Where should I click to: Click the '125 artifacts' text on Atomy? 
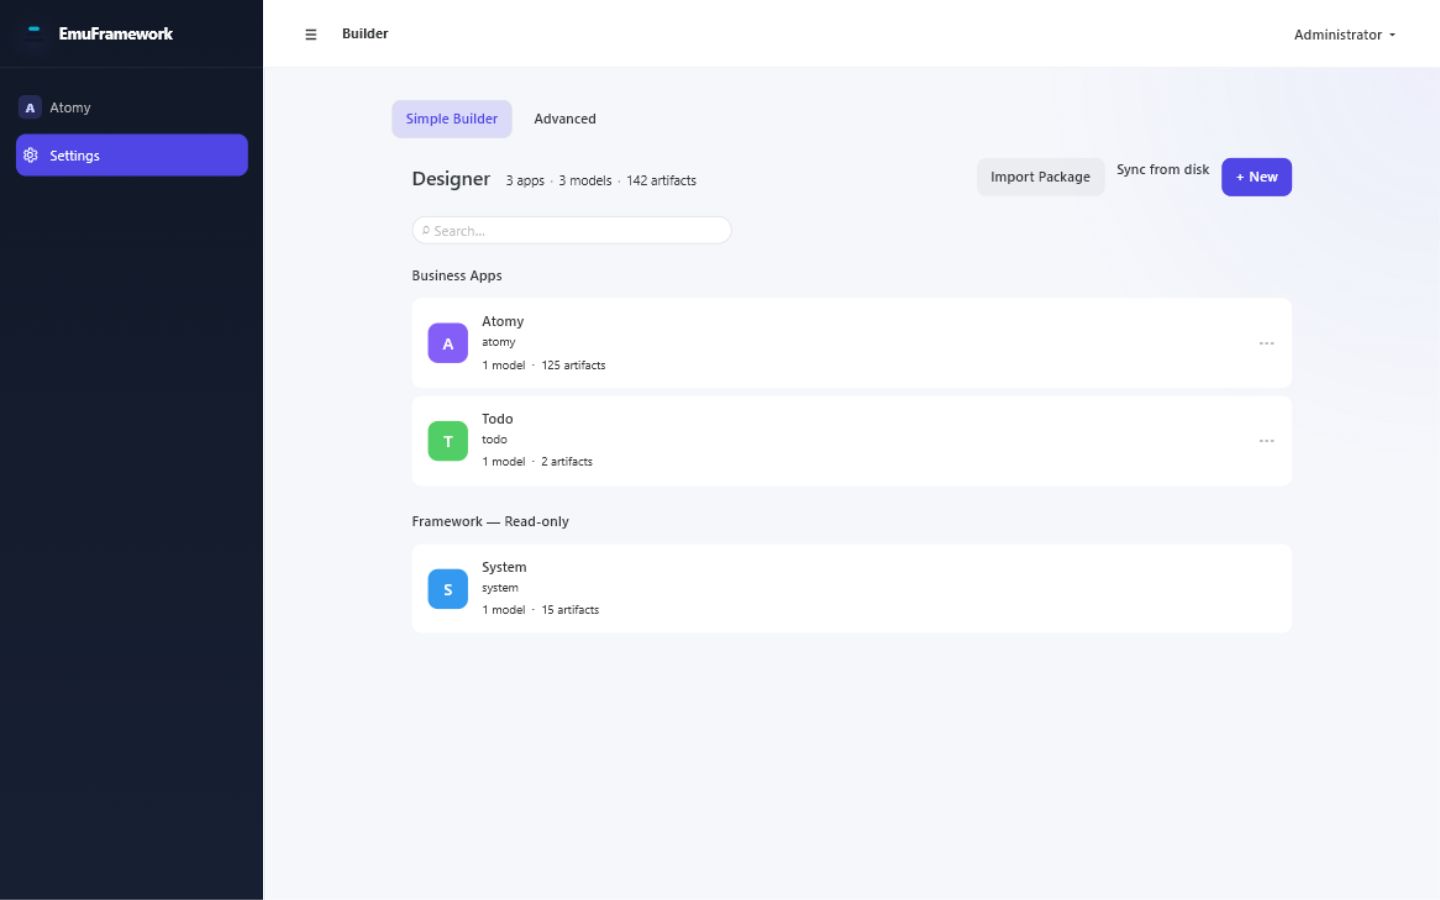click(573, 365)
